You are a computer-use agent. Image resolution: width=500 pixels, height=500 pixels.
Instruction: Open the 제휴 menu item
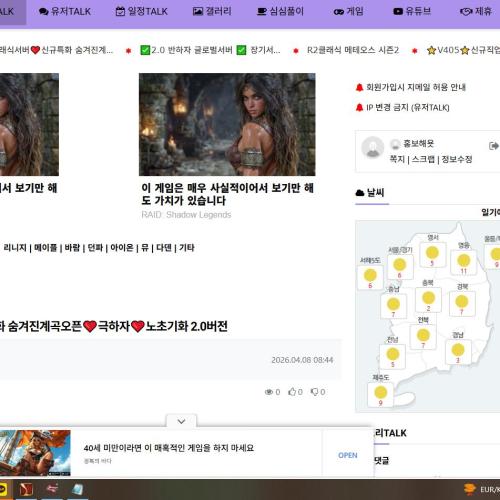tap(476, 12)
